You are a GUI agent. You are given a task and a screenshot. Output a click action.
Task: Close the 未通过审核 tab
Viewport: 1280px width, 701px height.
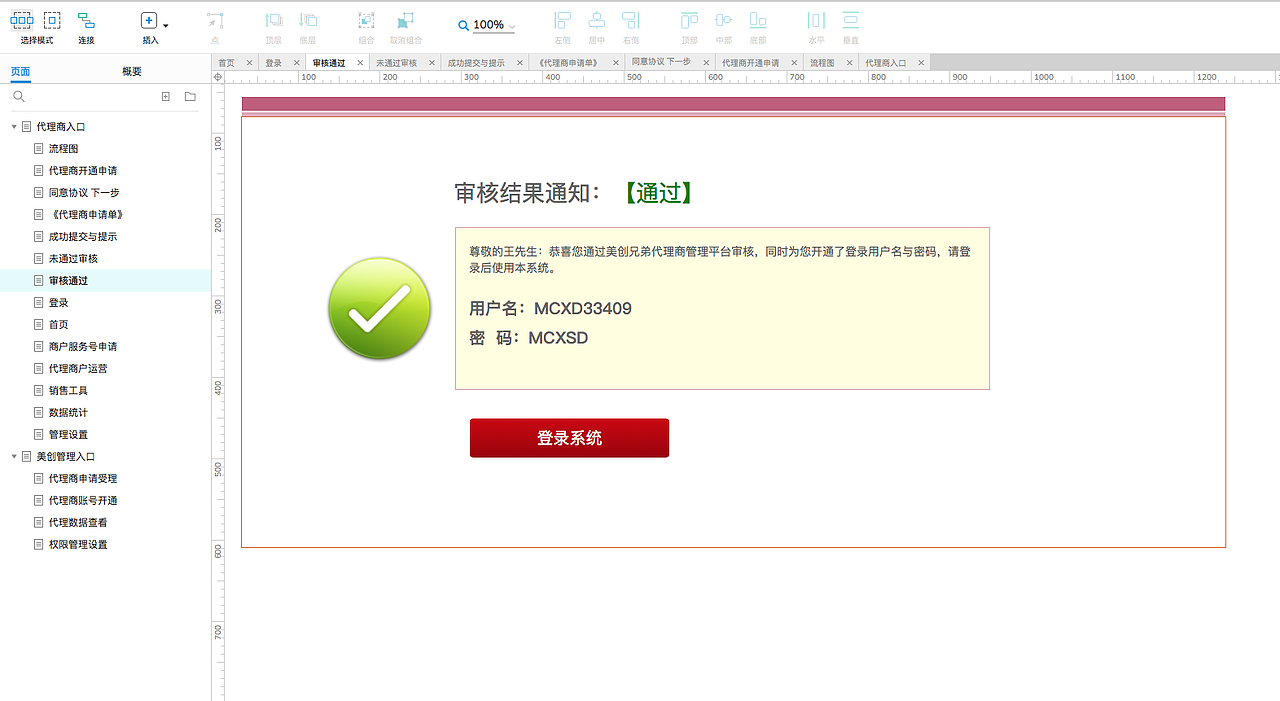point(431,62)
